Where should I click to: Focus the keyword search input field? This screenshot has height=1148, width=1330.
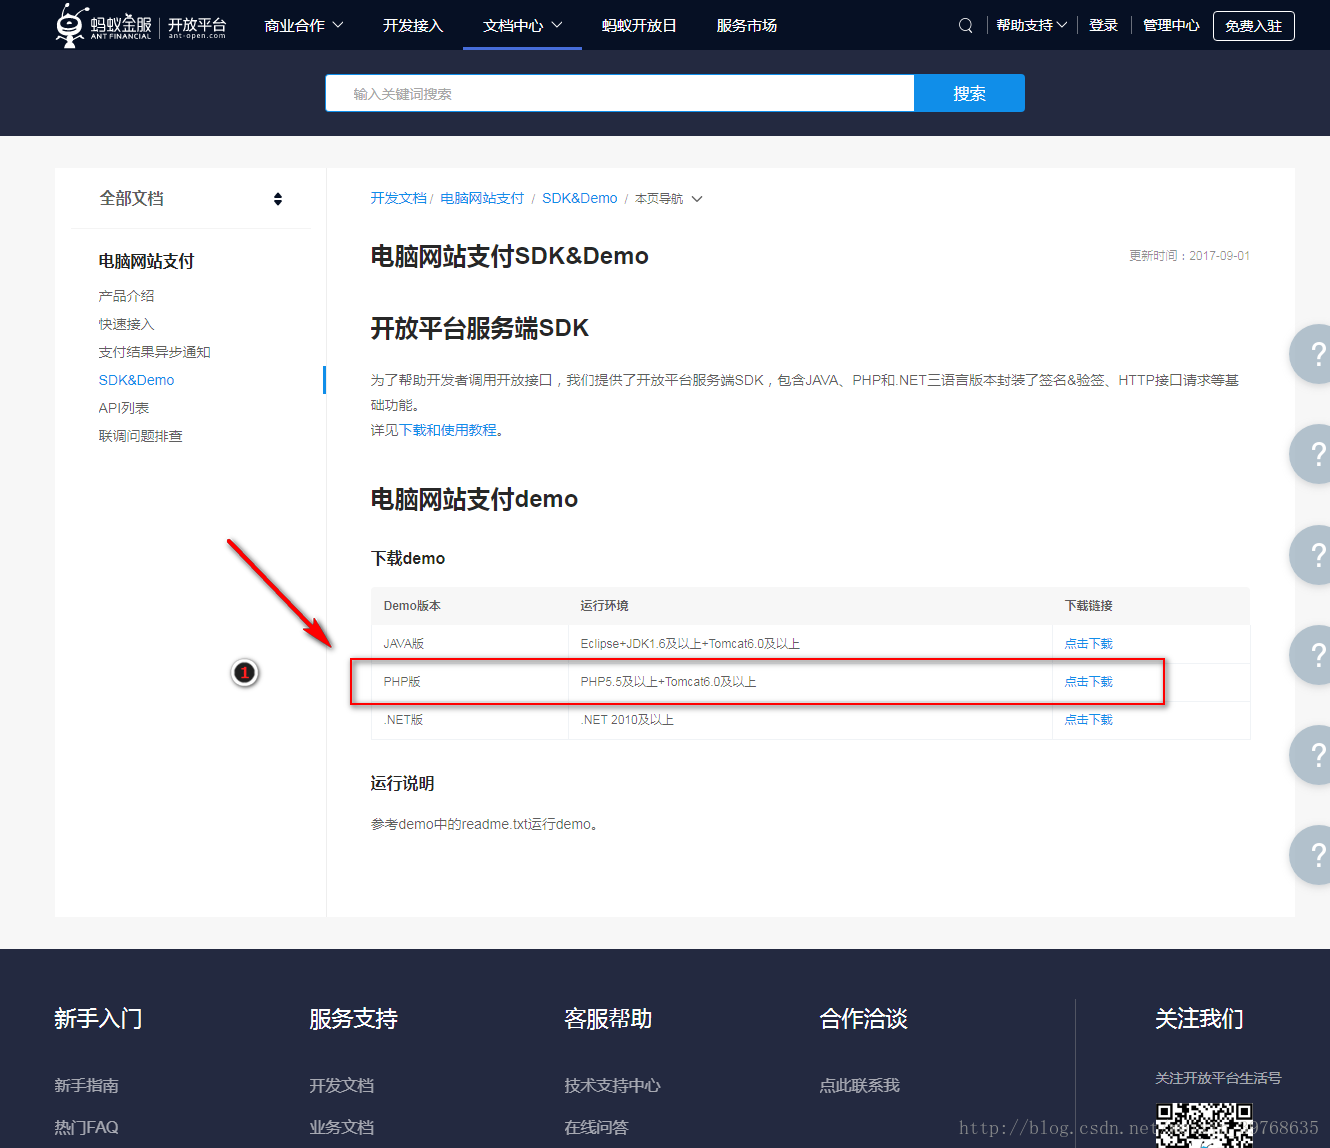tap(620, 93)
